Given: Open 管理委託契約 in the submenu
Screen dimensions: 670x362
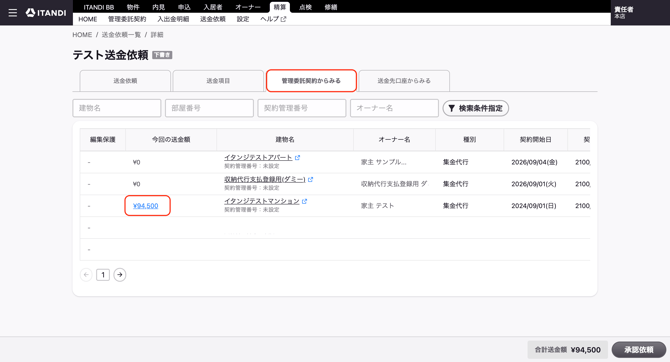Looking at the screenshot, I should (x=127, y=19).
